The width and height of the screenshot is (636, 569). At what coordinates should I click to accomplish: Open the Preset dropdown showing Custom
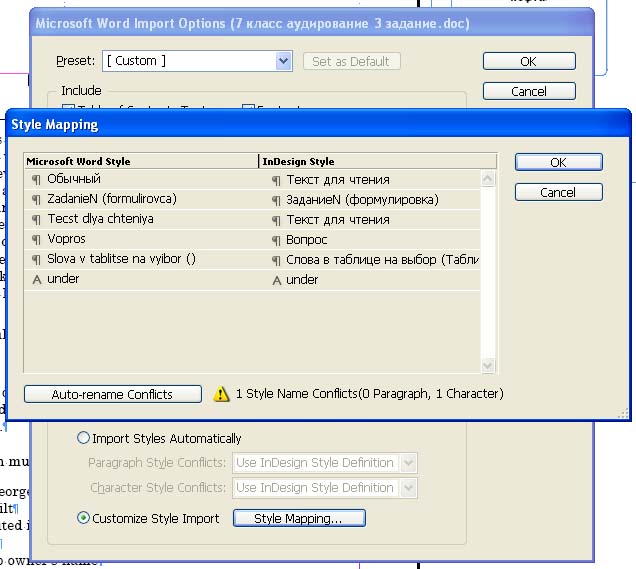tap(197, 61)
